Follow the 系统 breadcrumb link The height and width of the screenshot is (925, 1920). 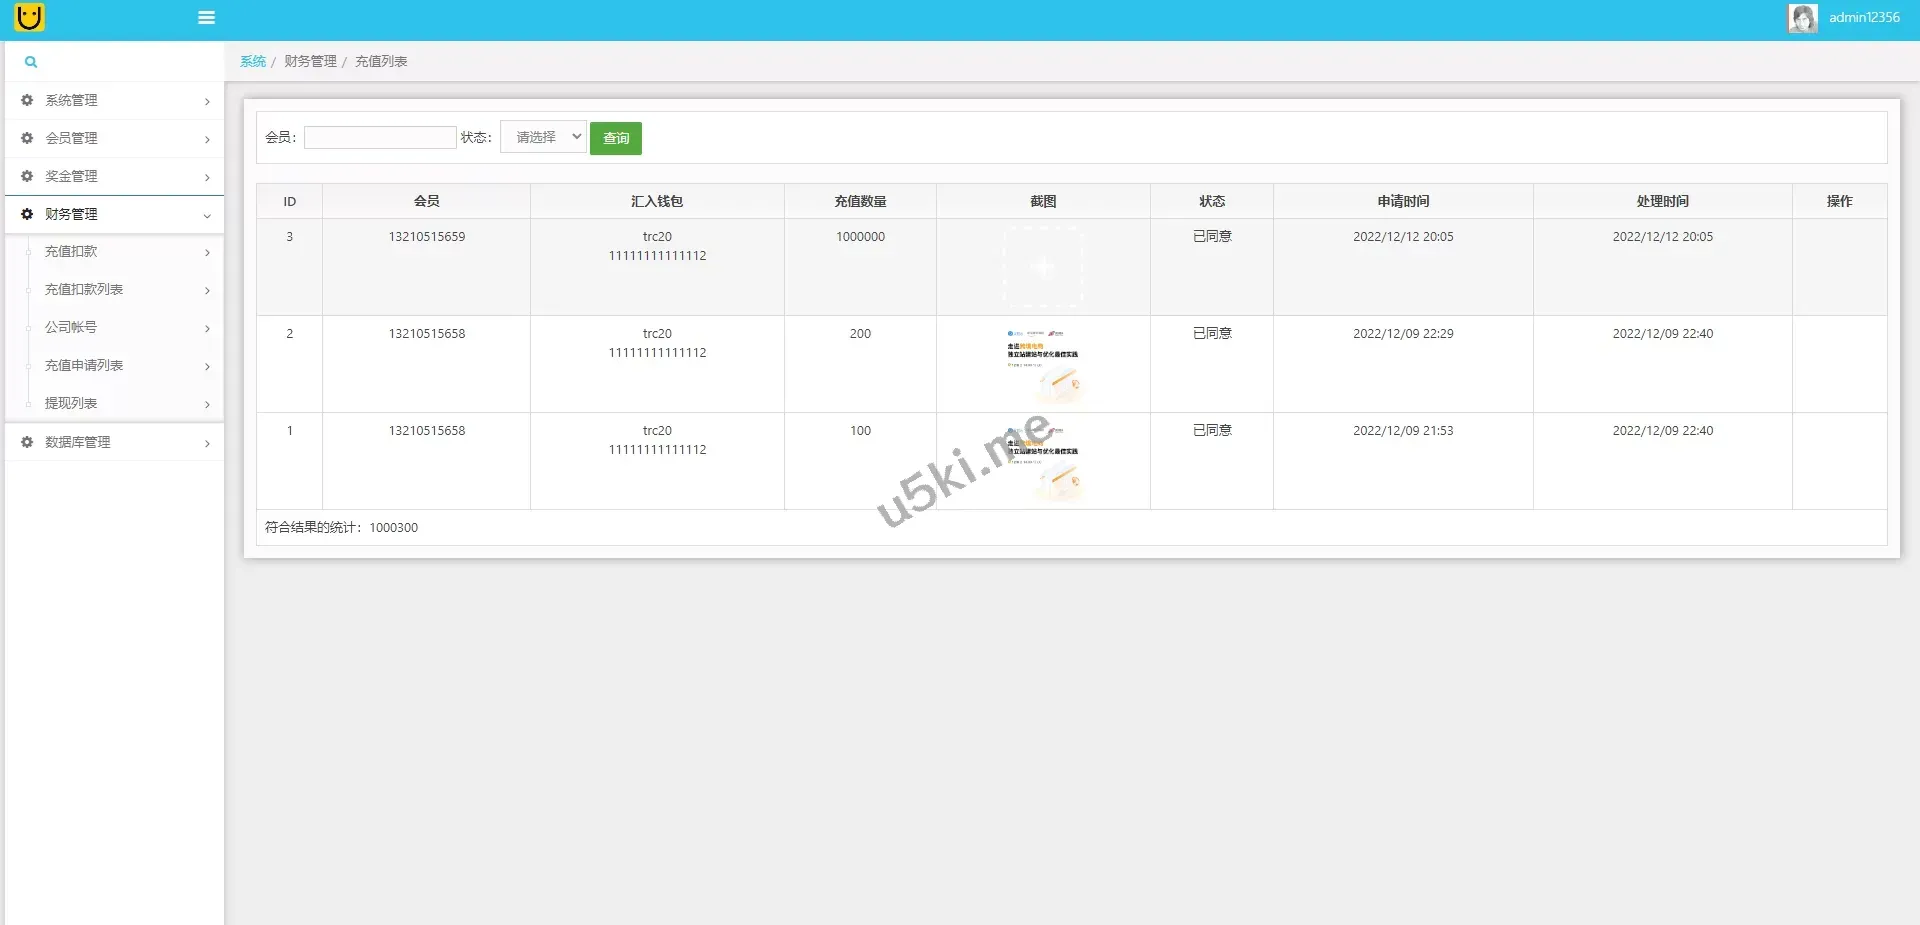(253, 62)
